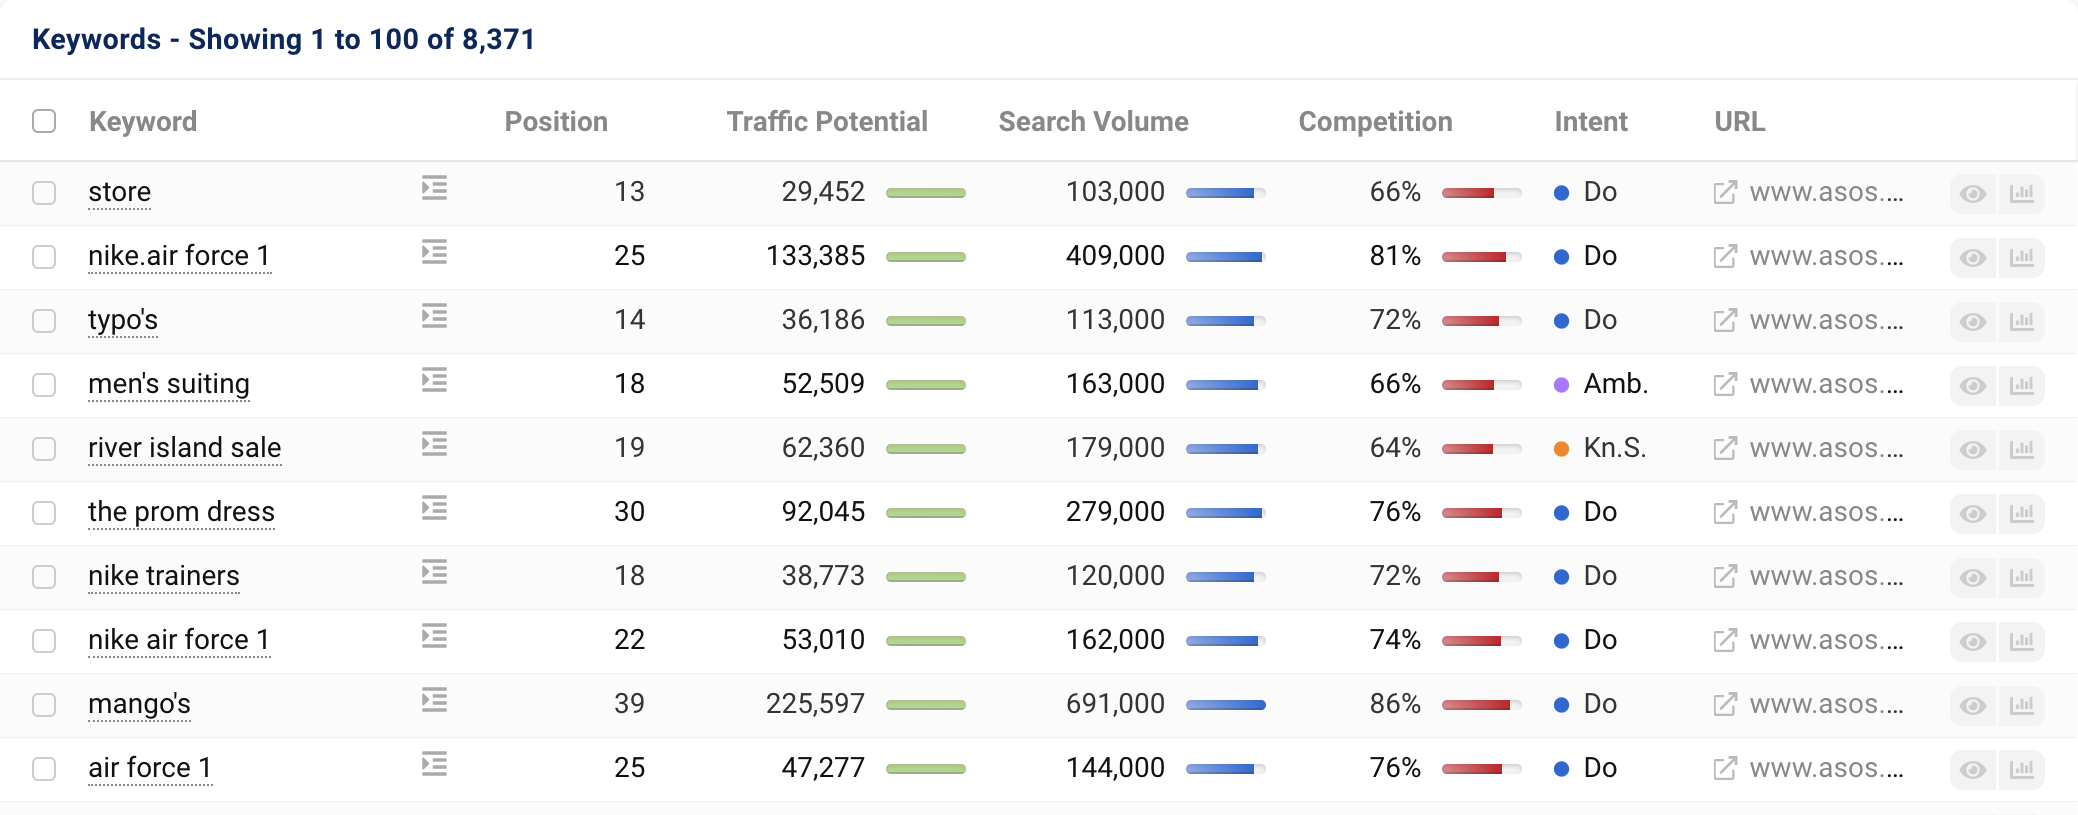Open SERP details icon for keyword store
Viewport: 2078px width, 815px height.
pyautogui.click(x=434, y=188)
